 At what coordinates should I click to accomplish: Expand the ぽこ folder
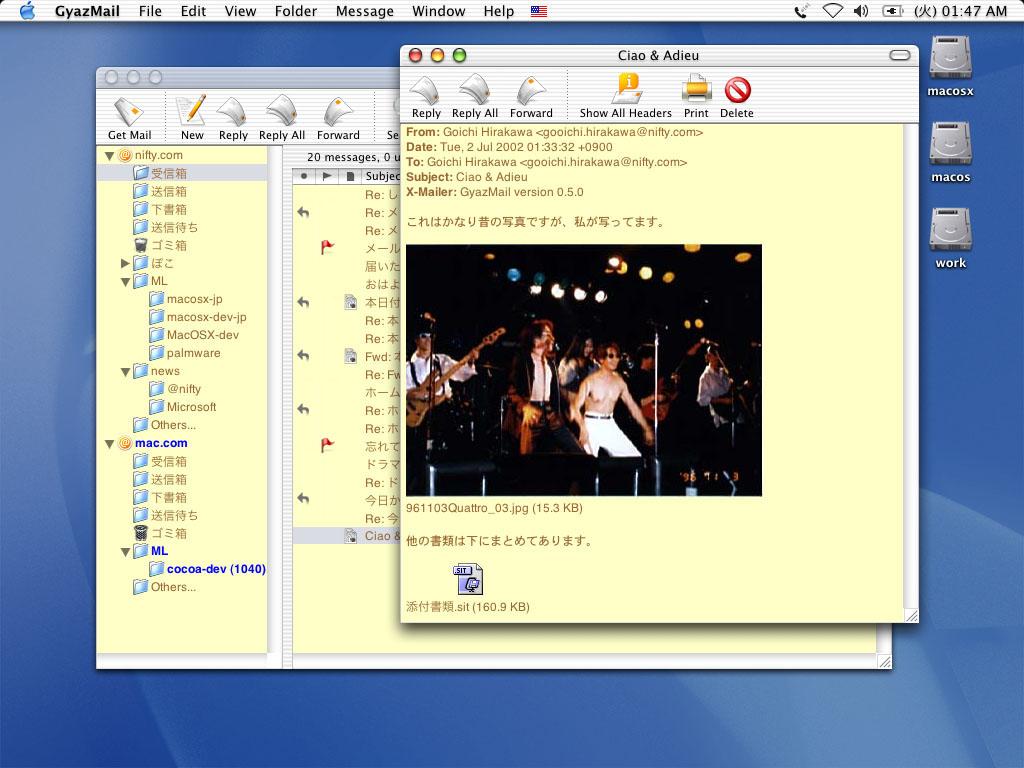tap(125, 263)
